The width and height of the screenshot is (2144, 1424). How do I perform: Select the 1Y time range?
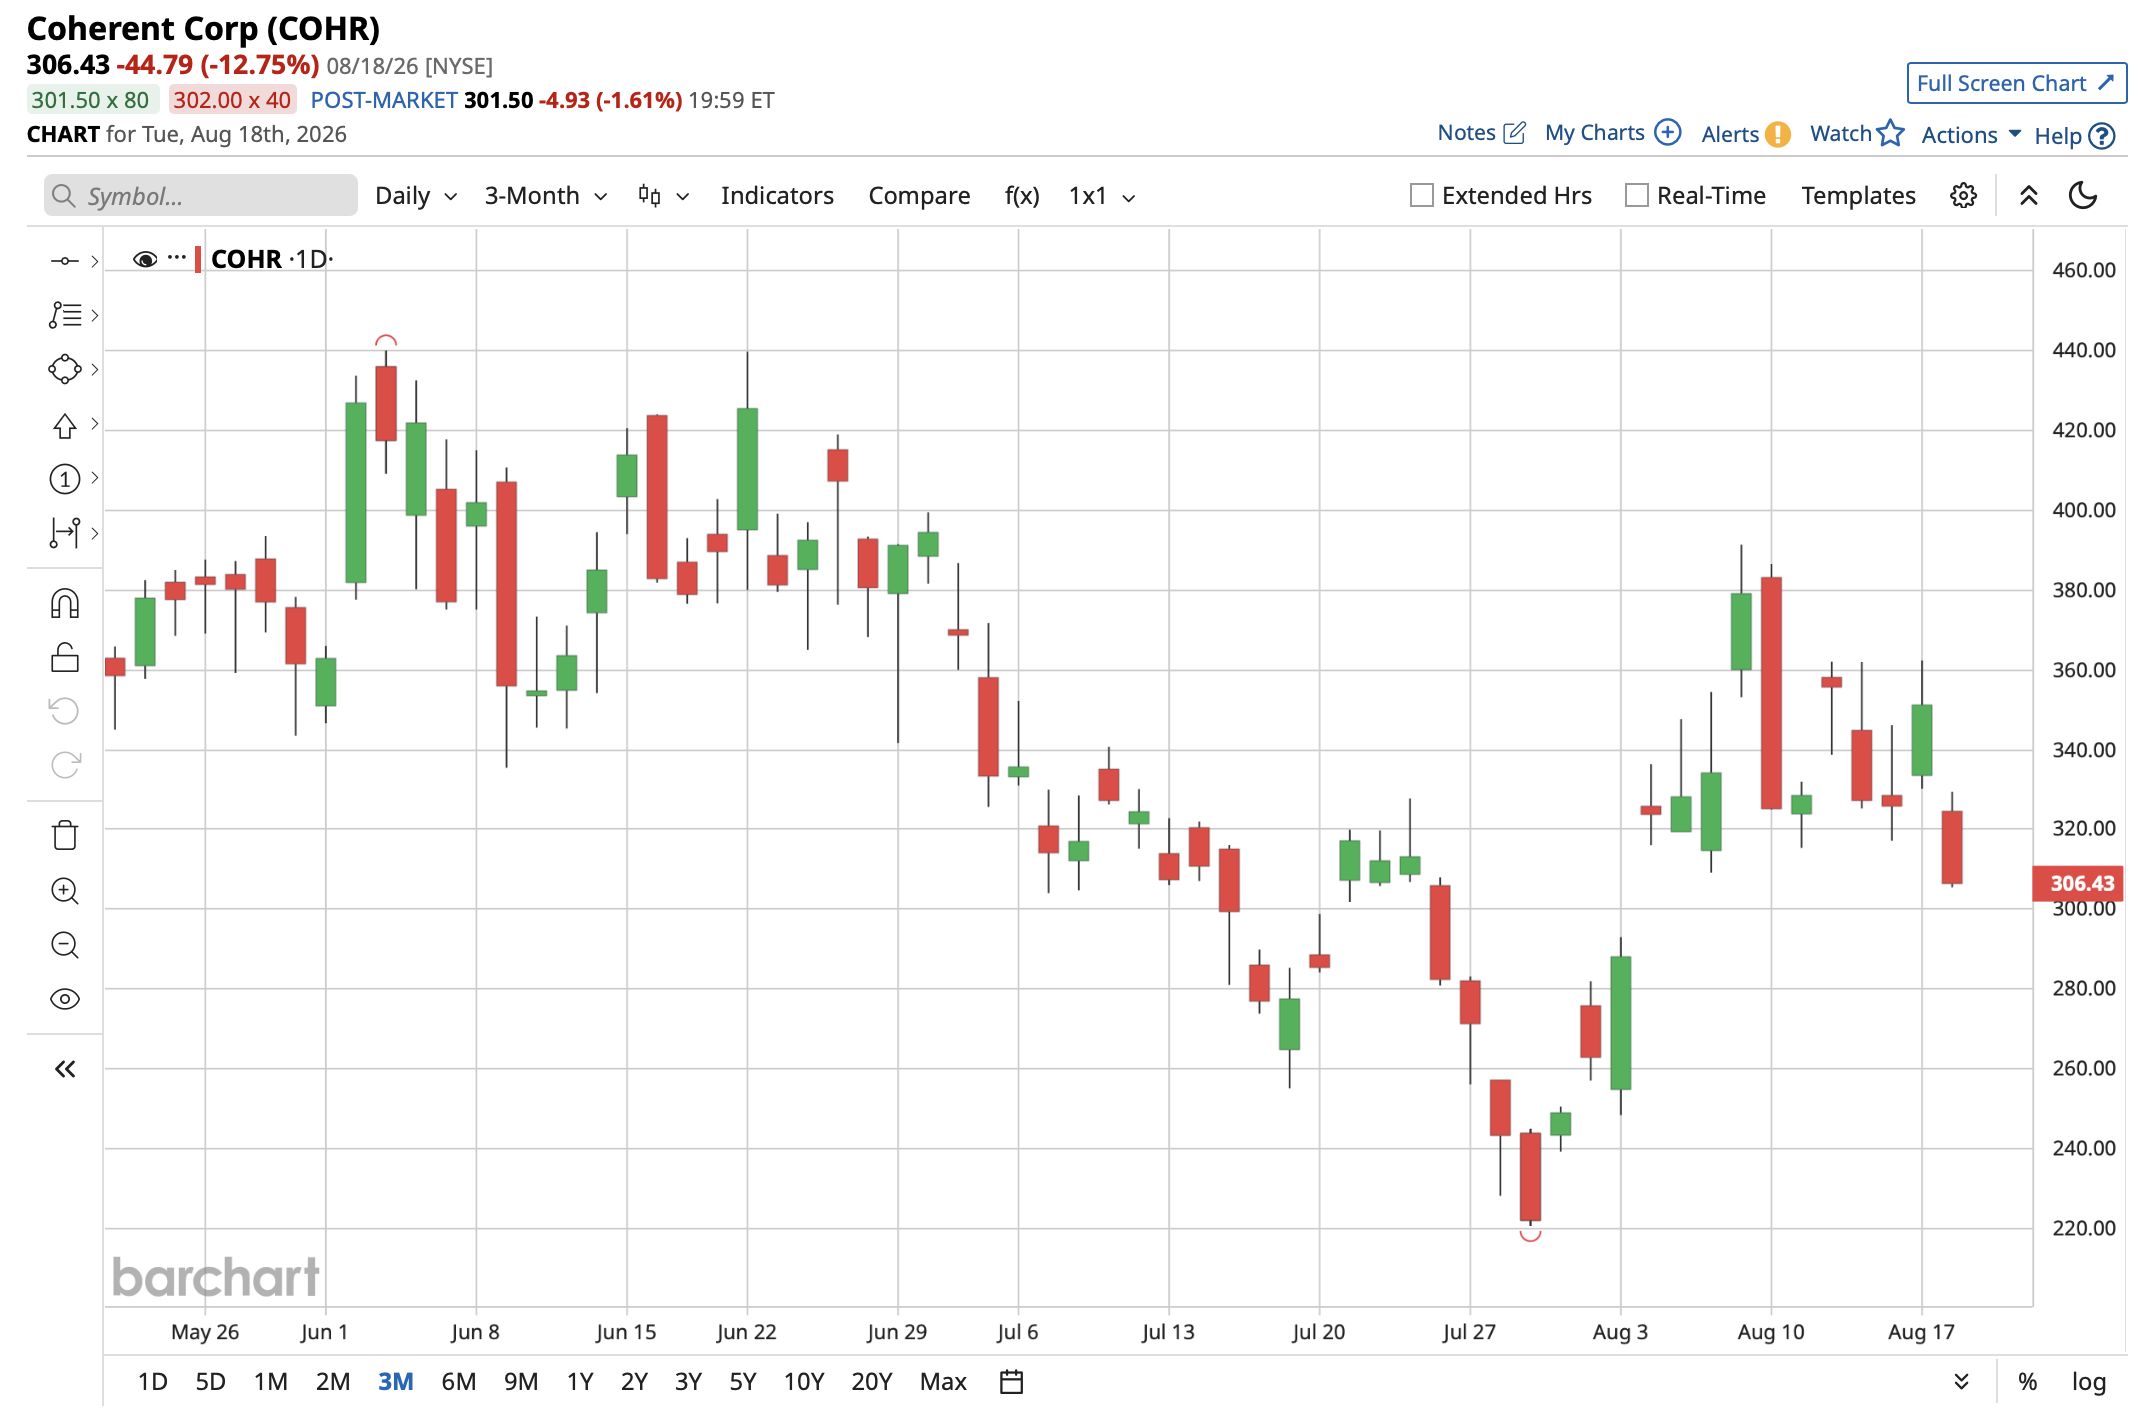[580, 1382]
